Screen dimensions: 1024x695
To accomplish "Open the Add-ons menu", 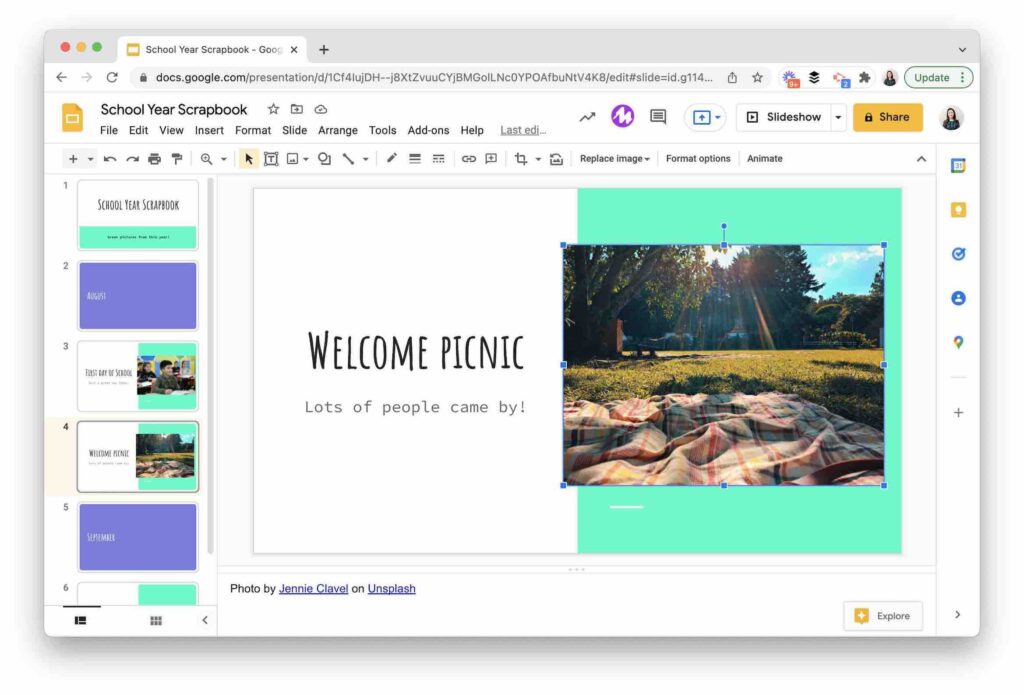I will pyautogui.click(x=428, y=130).
